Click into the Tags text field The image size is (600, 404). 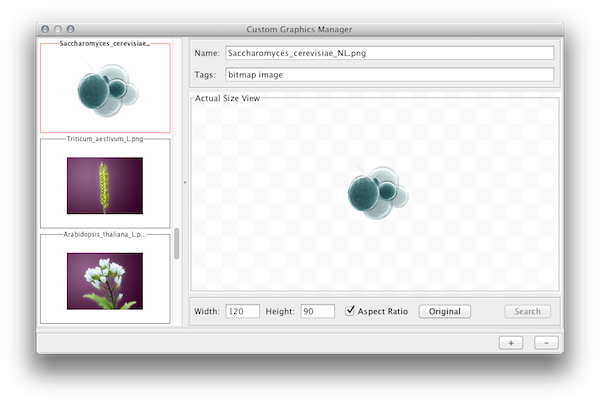[x=388, y=74]
